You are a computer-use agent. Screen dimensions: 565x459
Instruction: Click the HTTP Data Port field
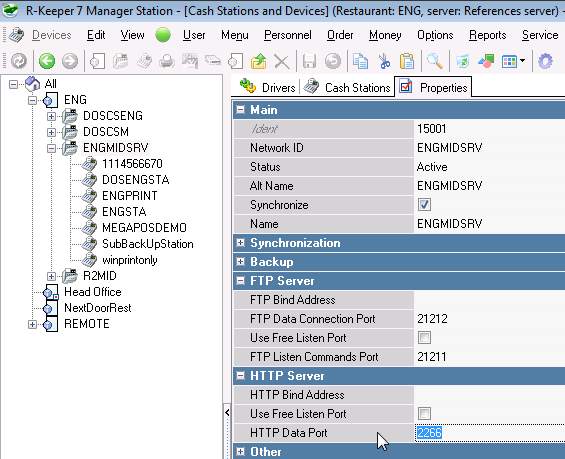click(x=490, y=433)
